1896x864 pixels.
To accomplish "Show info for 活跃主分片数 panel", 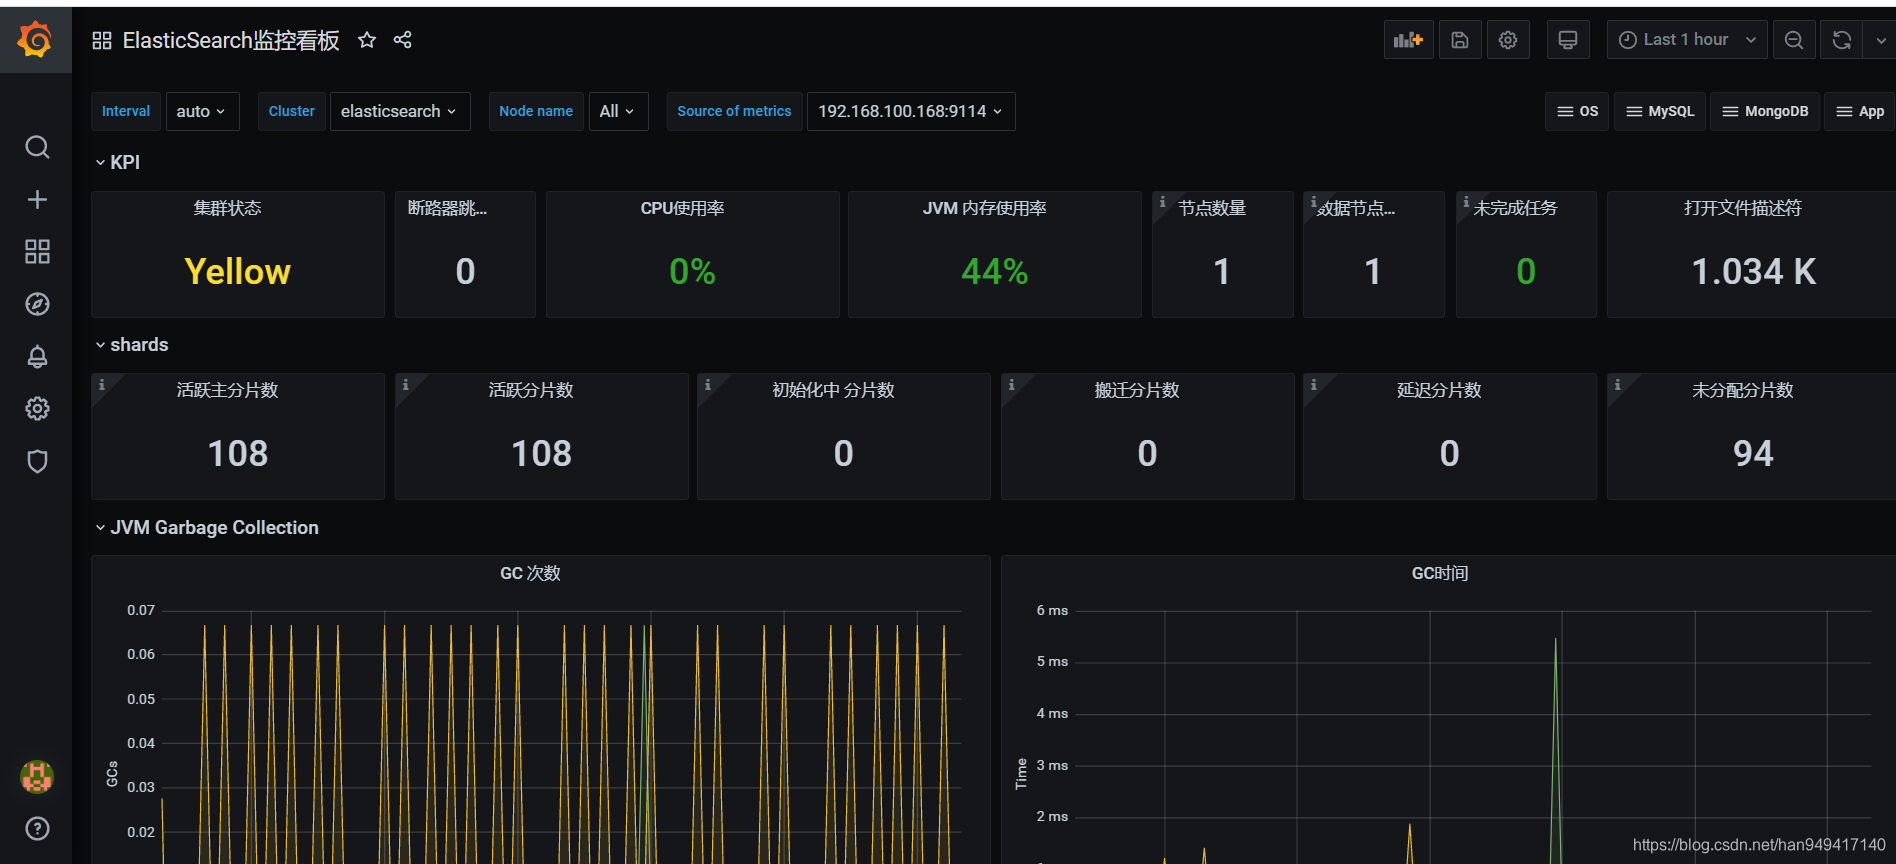I will point(101,385).
